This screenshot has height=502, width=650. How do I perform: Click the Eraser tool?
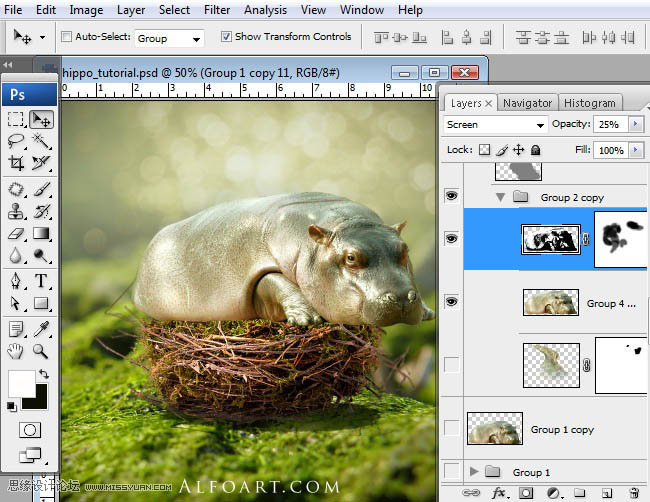17,234
